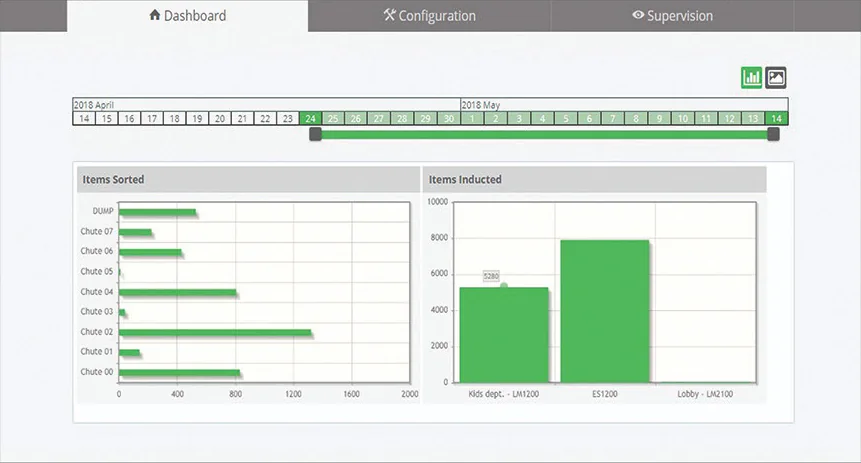Click the 2018 May month header
861x463 pixels.
pyautogui.click(x=624, y=105)
